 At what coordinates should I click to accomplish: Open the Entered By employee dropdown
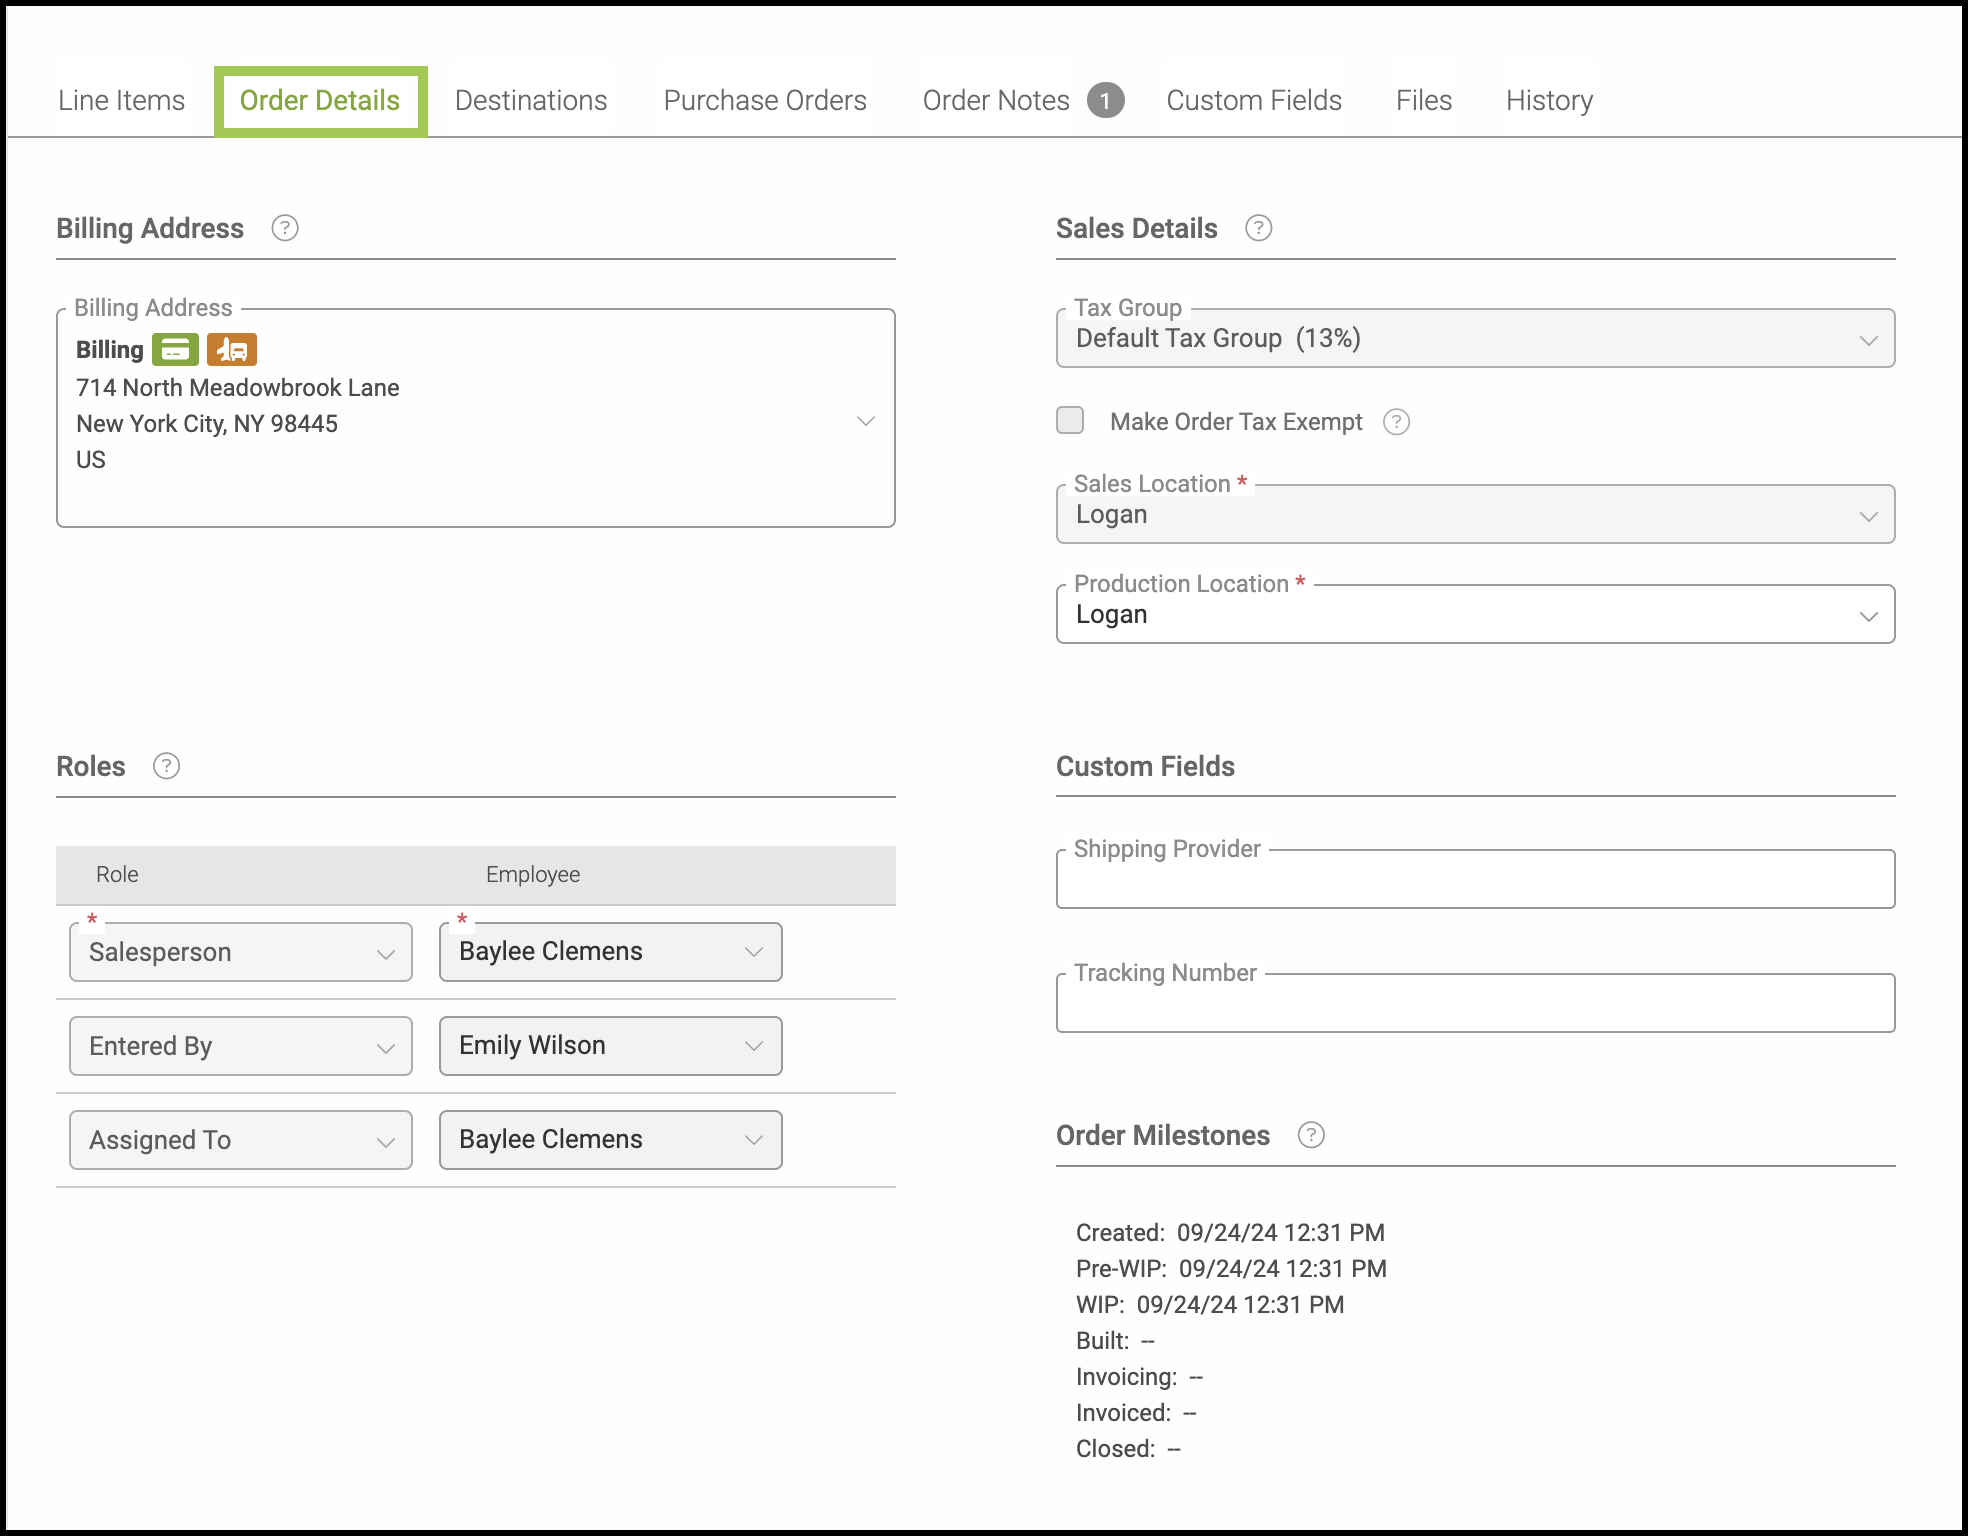(x=610, y=1046)
